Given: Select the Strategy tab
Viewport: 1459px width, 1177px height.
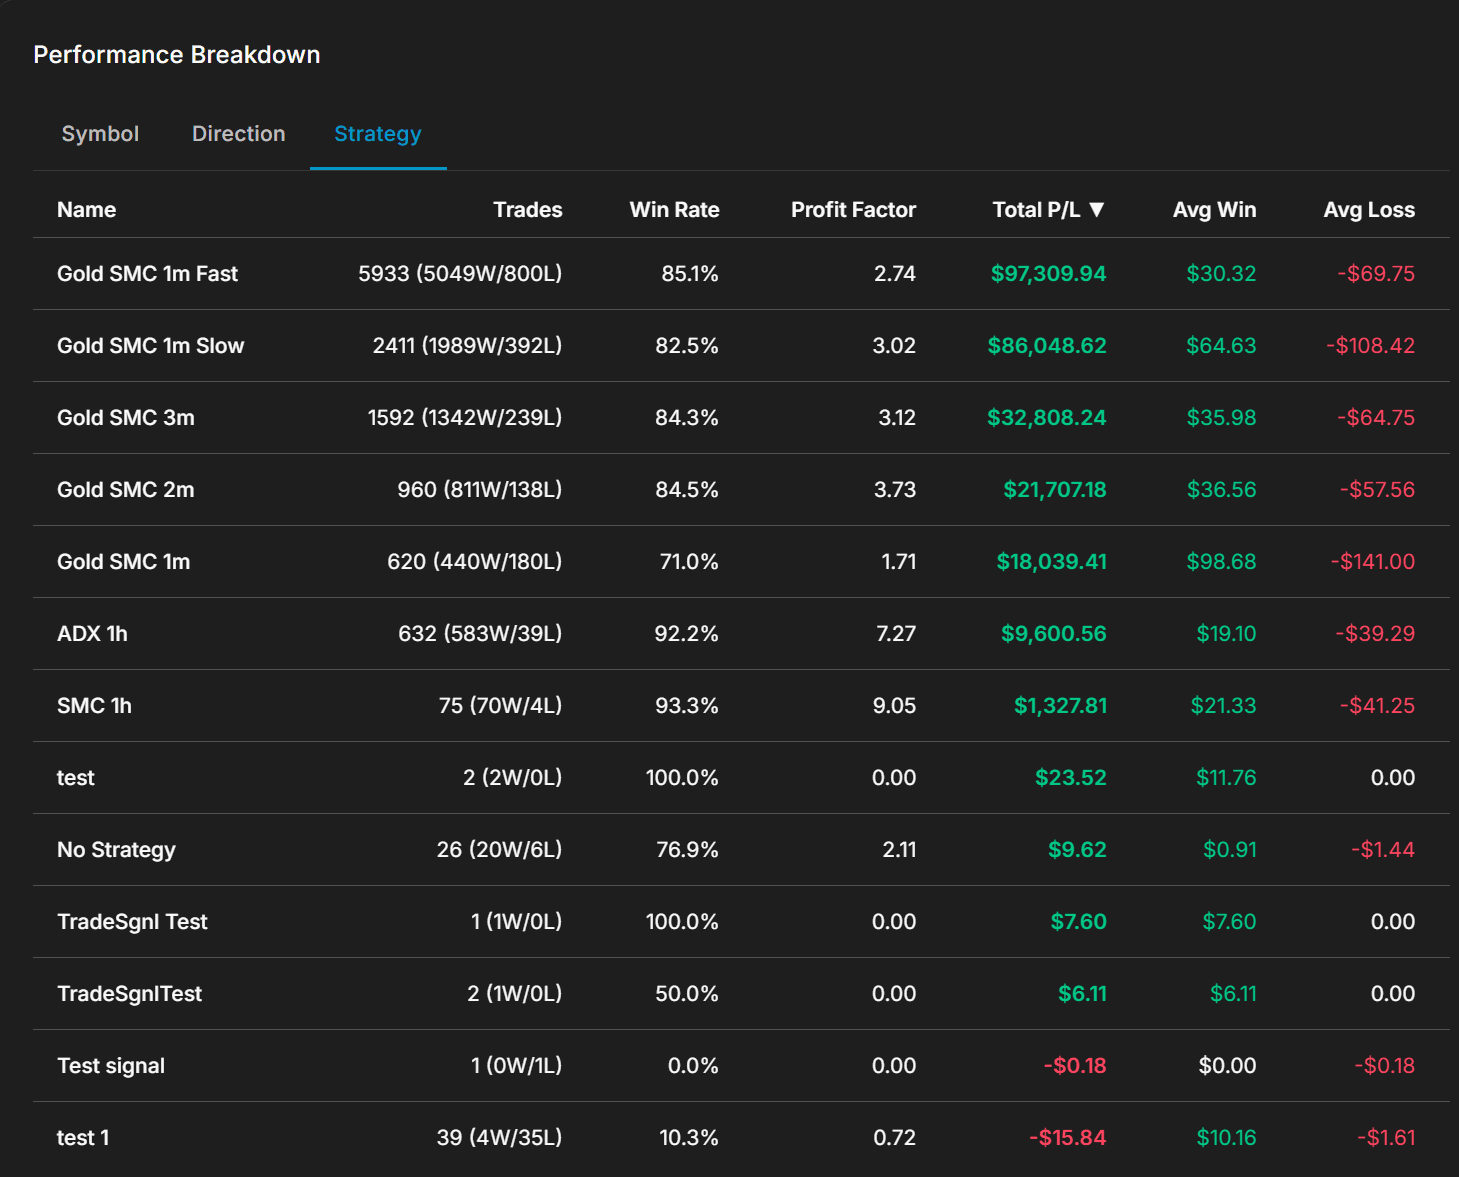Looking at the screenshot, I should (x=377, y=133).
